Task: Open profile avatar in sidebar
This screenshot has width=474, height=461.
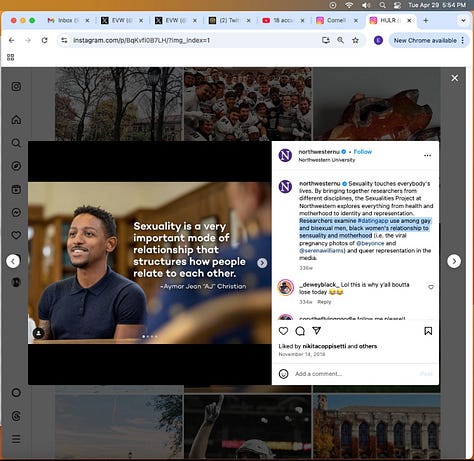Action: click(16, 282)
